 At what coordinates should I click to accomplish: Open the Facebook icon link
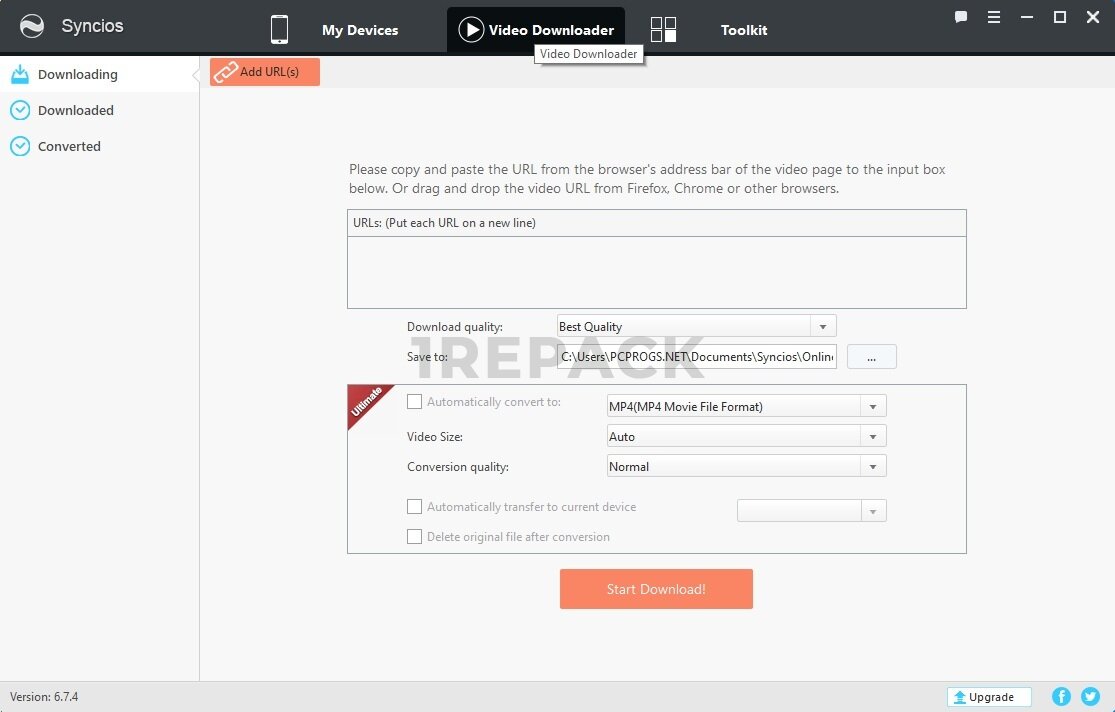tap(1061, 696)
